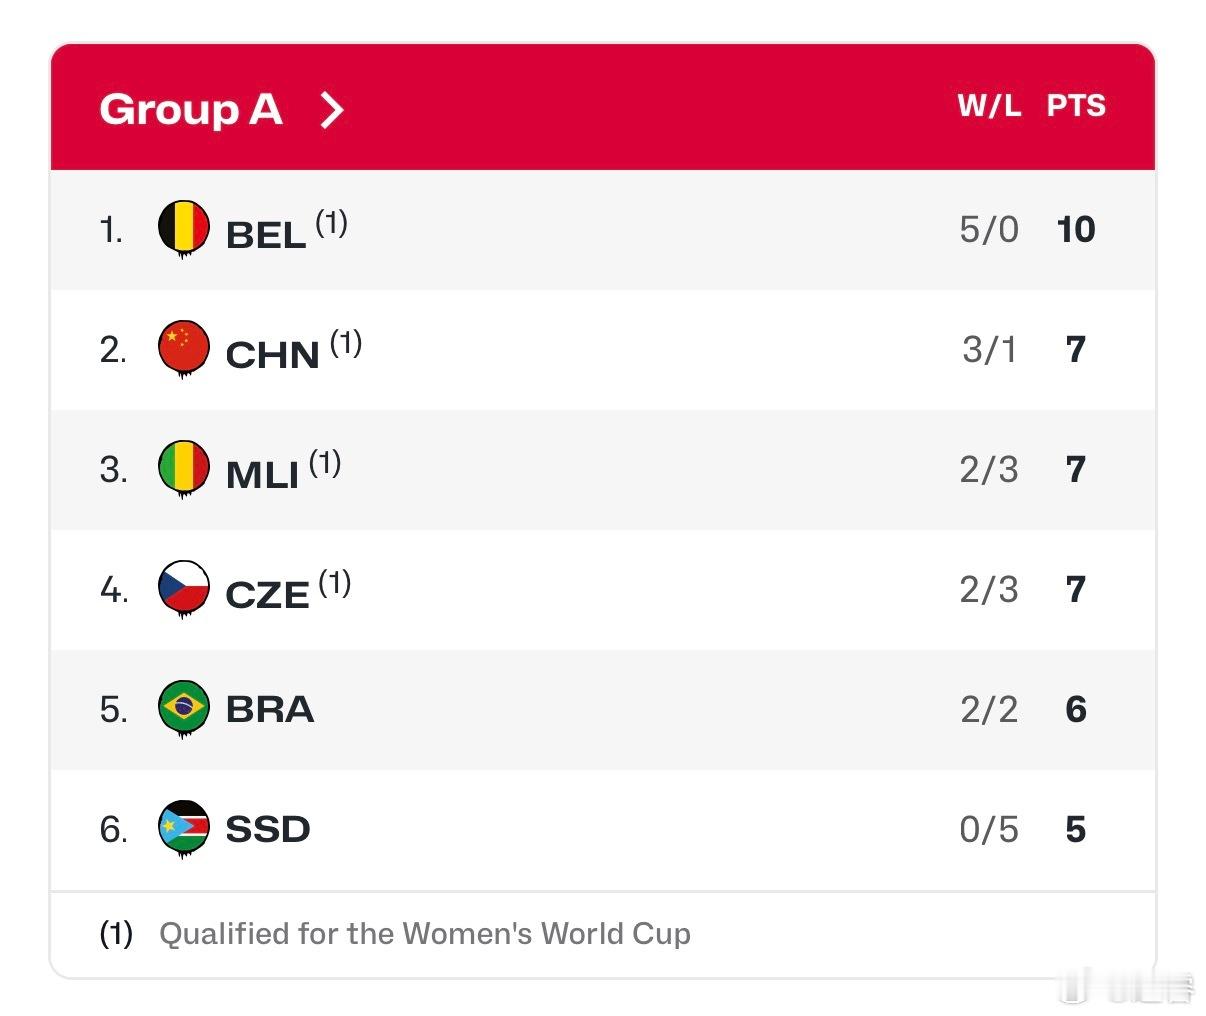Select the MLI team name

262,475
